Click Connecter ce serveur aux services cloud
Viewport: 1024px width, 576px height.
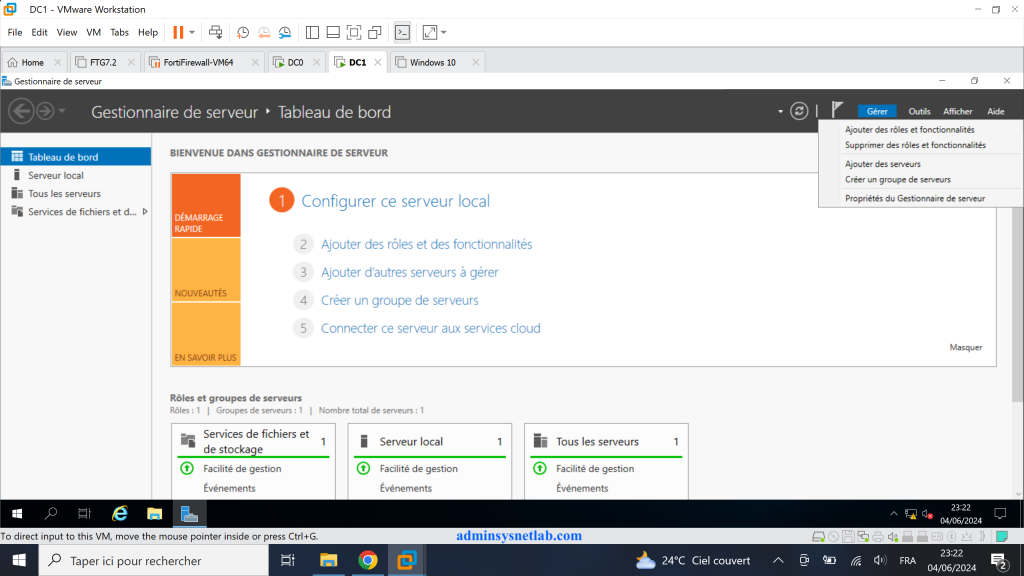point(430,328)
